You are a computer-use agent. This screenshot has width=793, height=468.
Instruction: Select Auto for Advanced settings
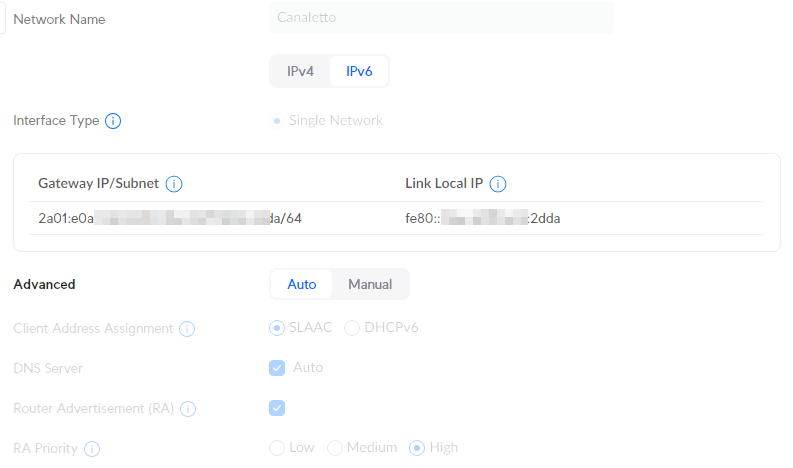301,284
